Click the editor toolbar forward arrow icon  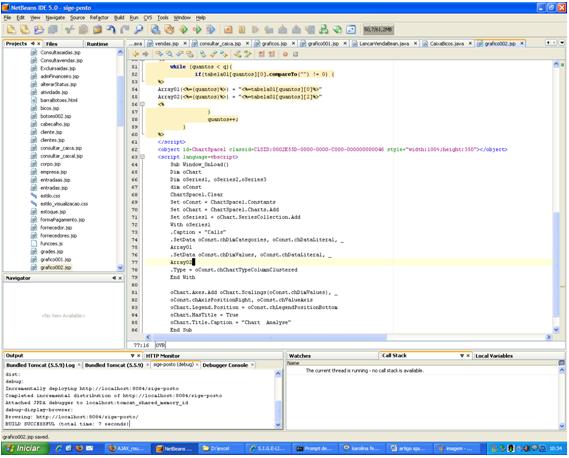click(146, 54)
